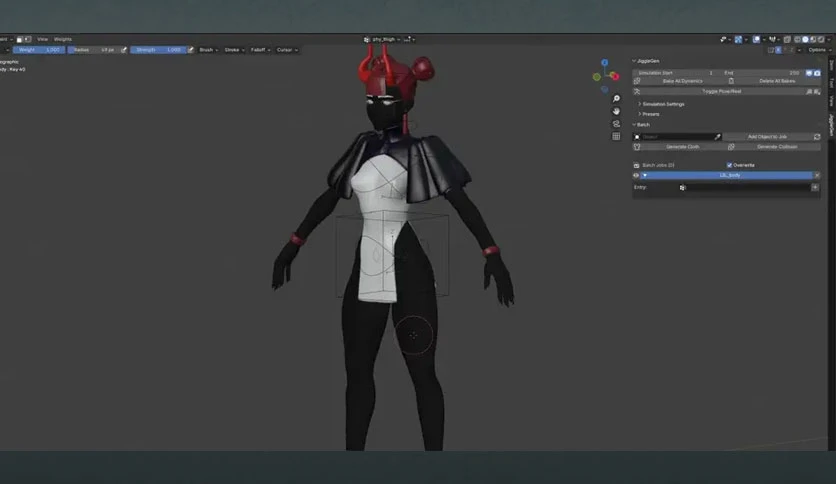Toggle pressure sensitivity for Strength
The height and width of the screenshot is (484, 836).
(x=190, y=50)
